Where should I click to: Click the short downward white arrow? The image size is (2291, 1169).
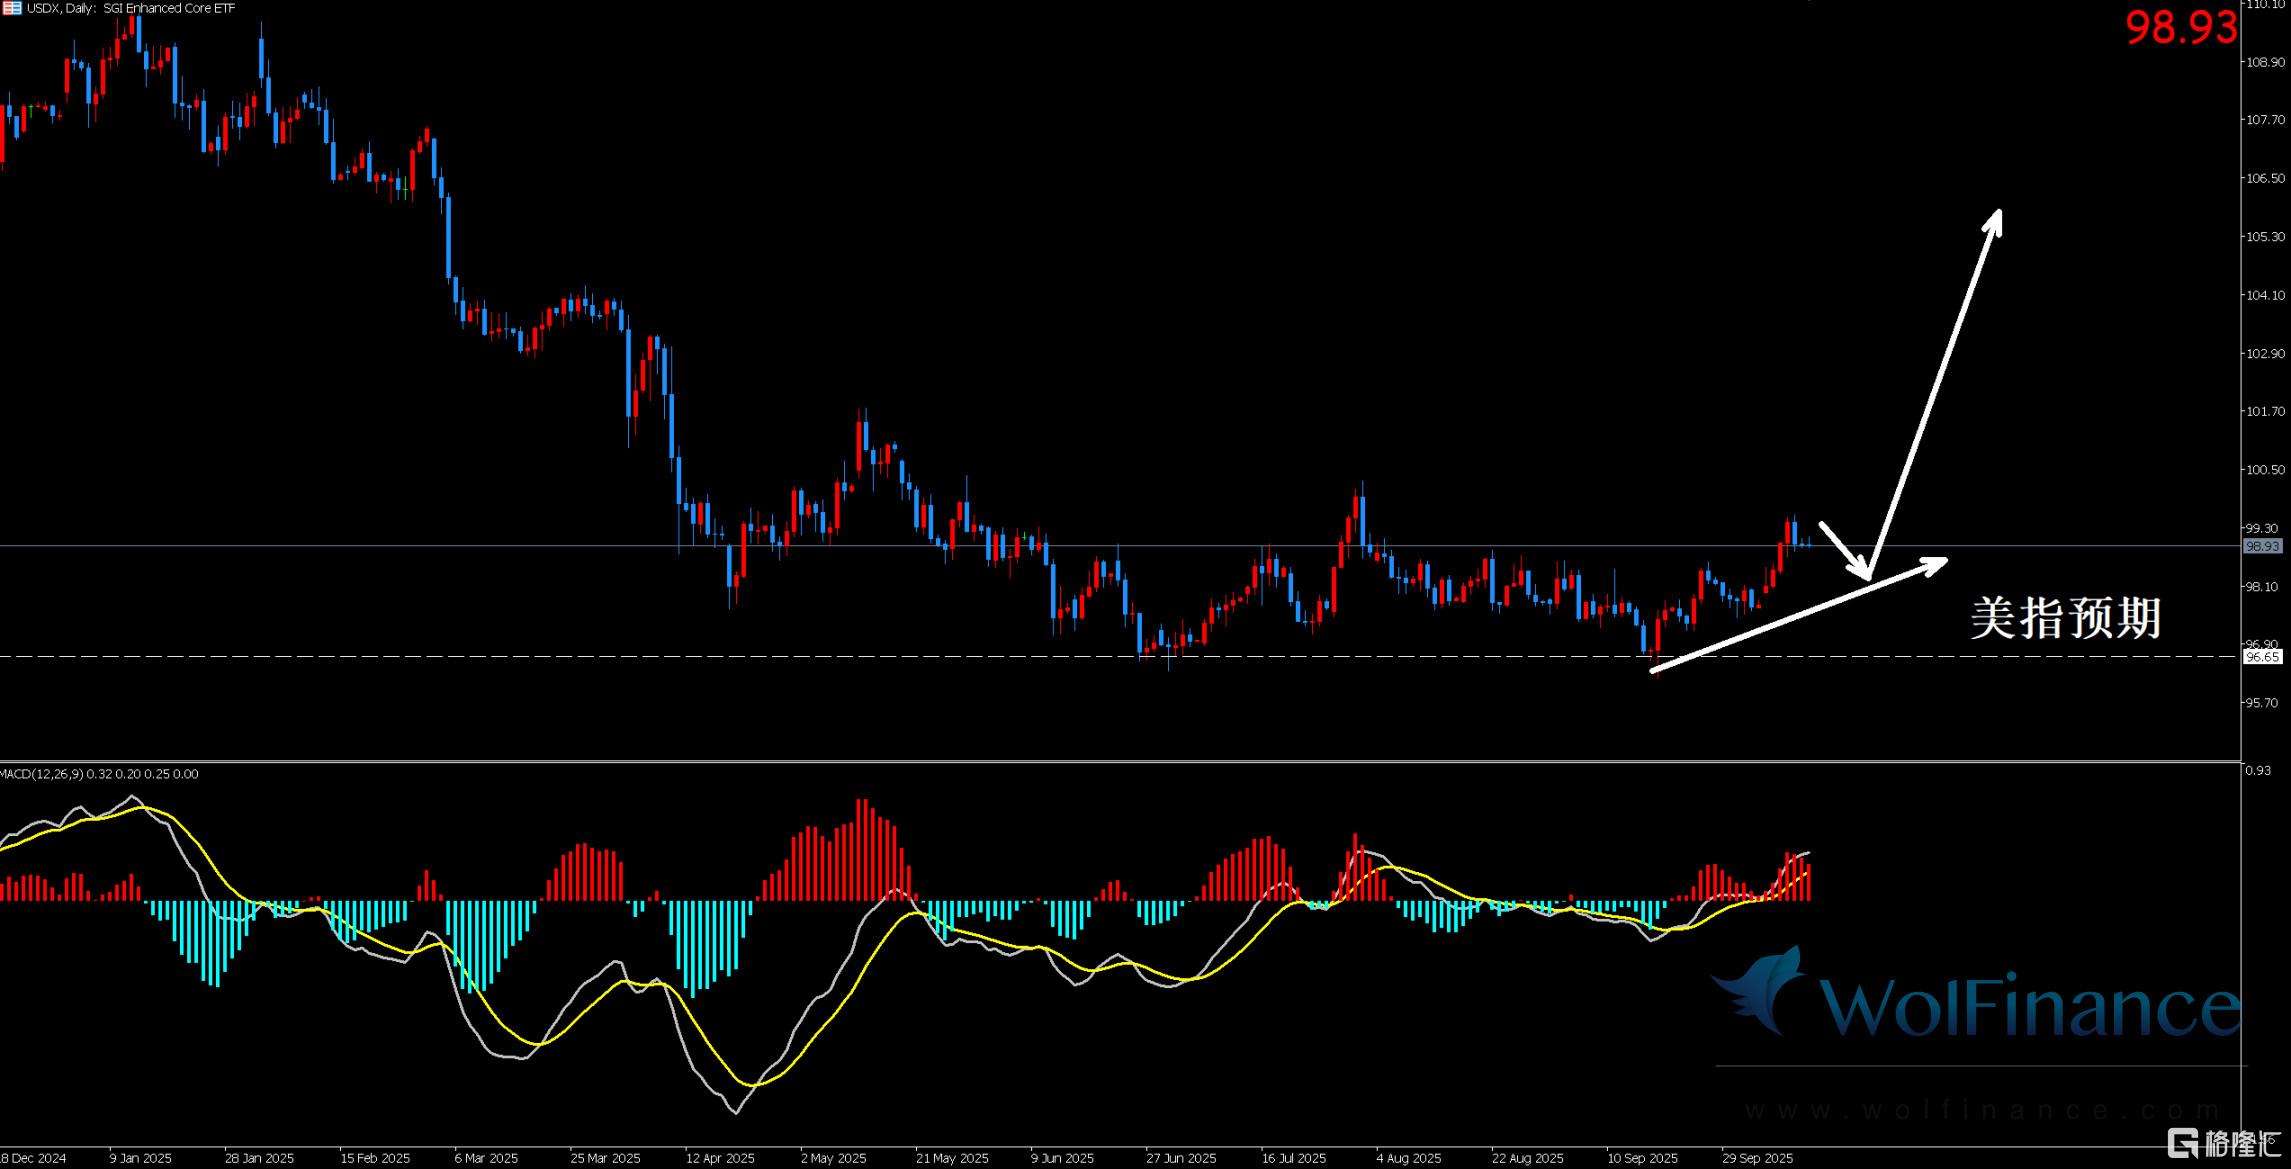coord(1844,551)
